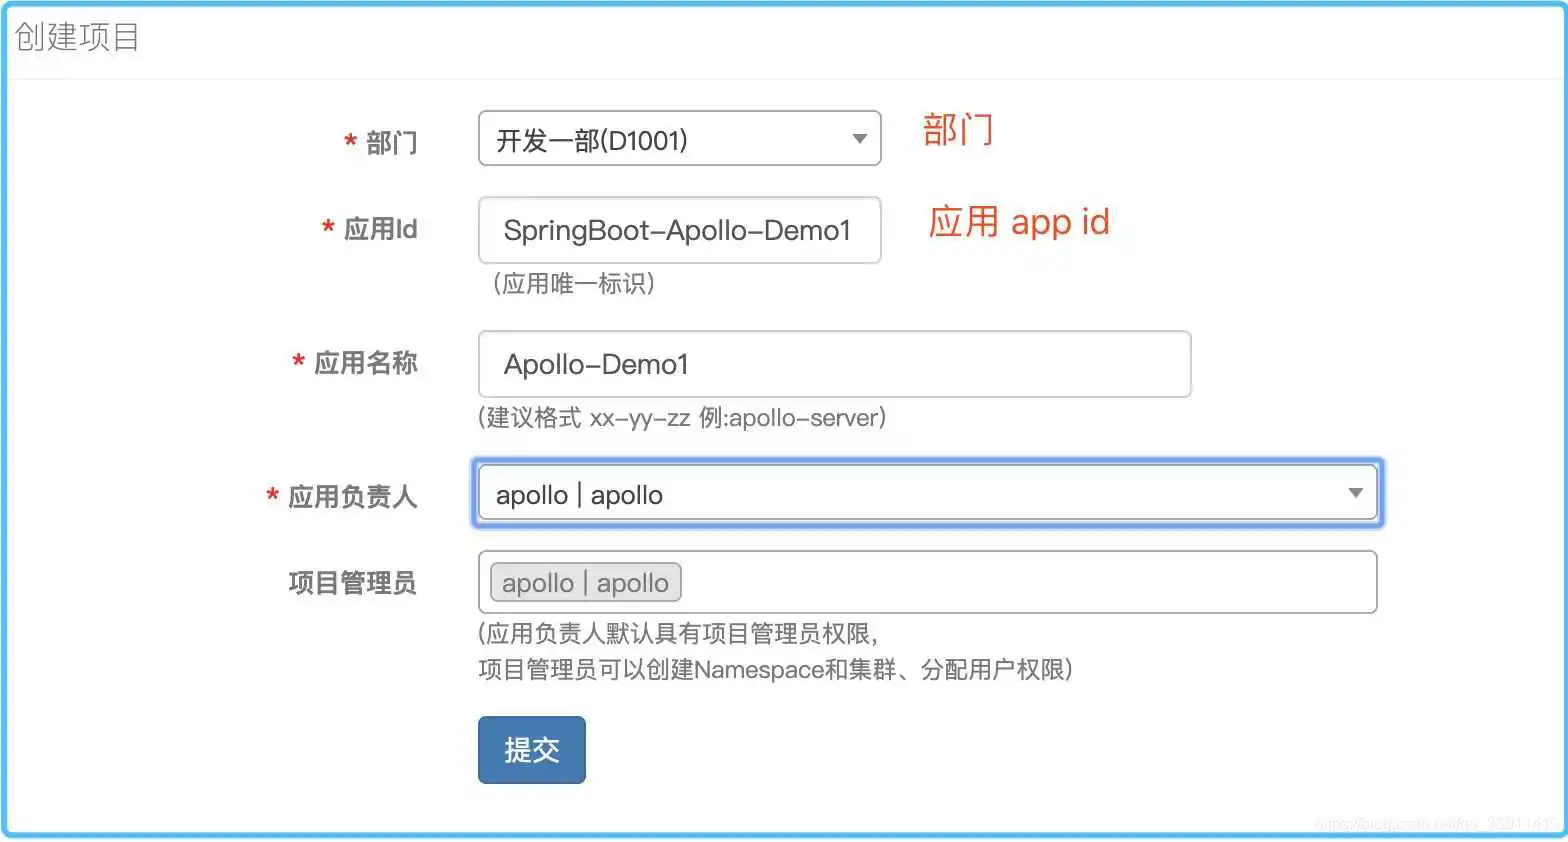Focus the 应用名称 application name field
Screen dimensions: 1568x842
(x=834, y=364)
